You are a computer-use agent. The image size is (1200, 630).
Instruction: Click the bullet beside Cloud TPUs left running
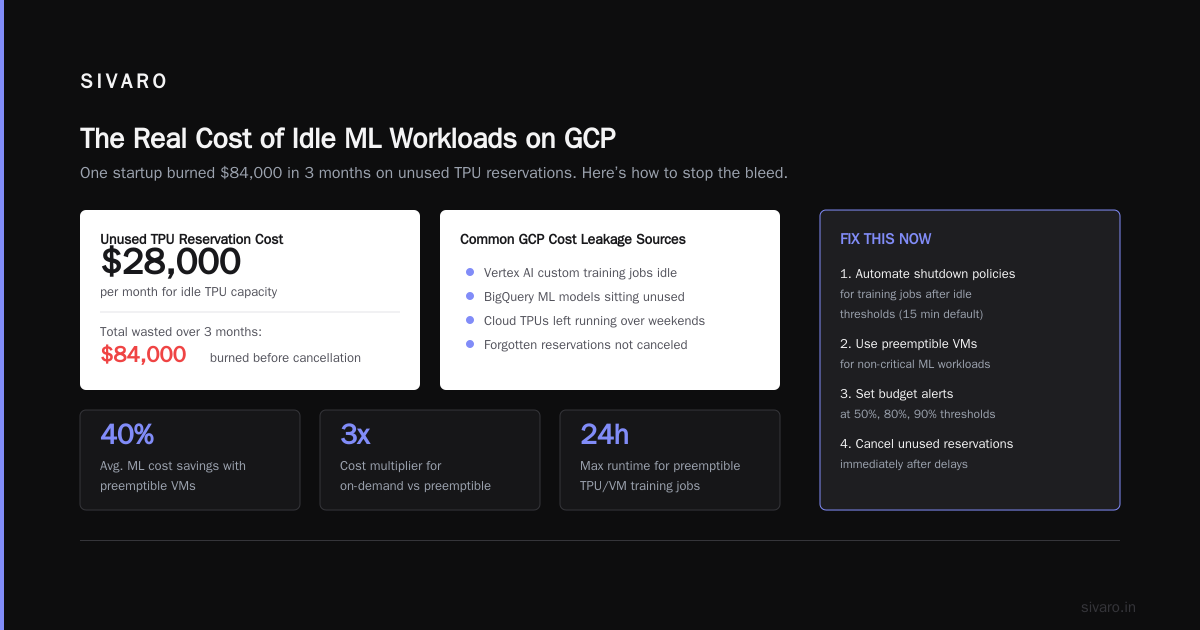(x=470, y=320)
